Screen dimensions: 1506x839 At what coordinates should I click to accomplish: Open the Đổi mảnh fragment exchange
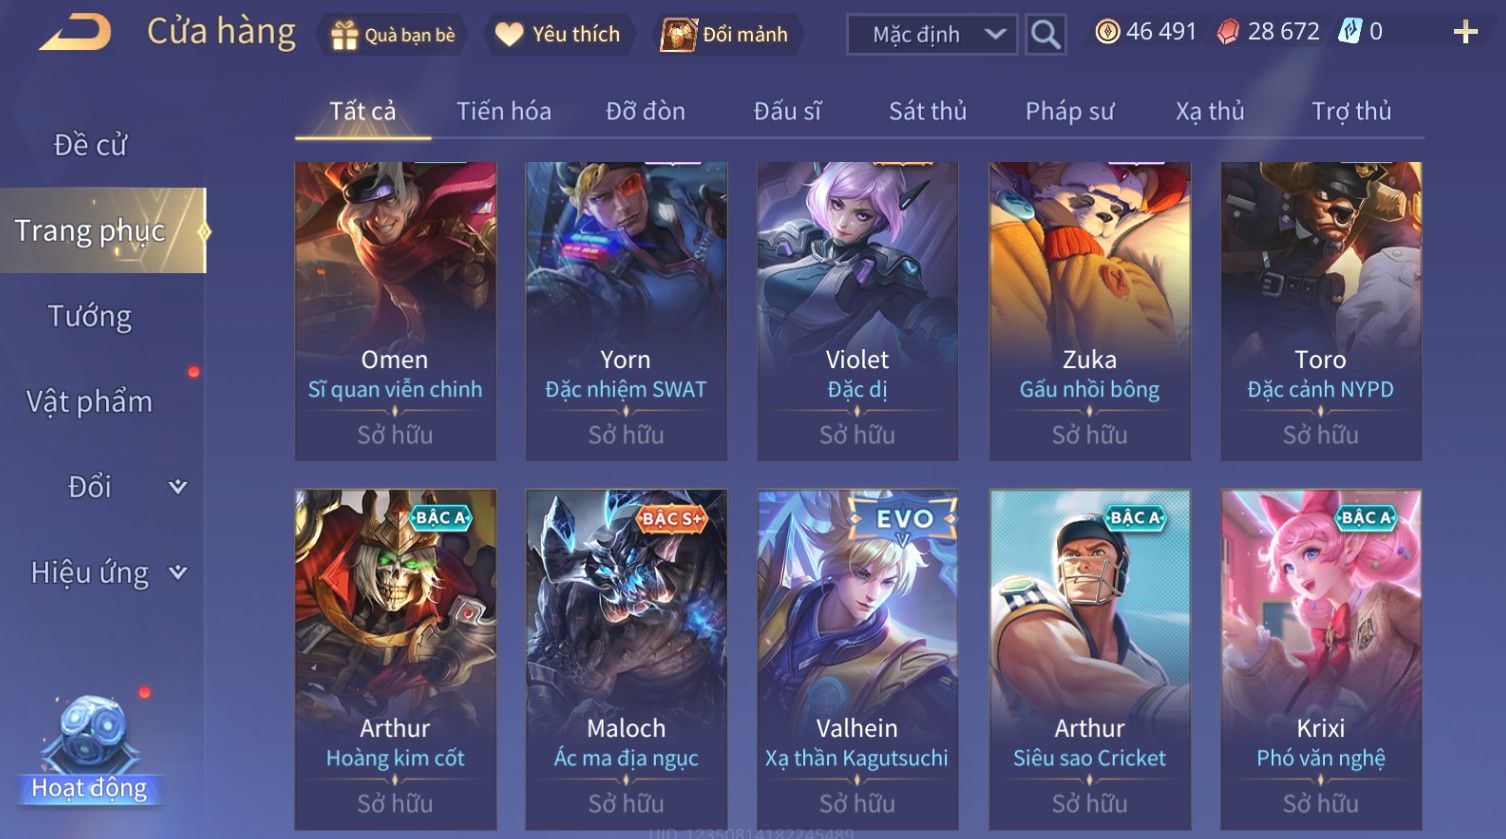[x=727, y=35]
